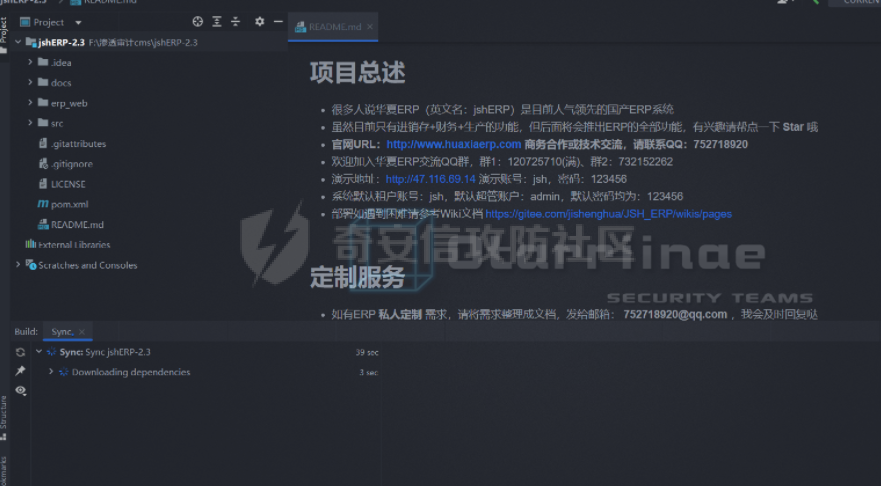Open the gitee JSH_ERP wikis link
881x486 pixels.
608,214
